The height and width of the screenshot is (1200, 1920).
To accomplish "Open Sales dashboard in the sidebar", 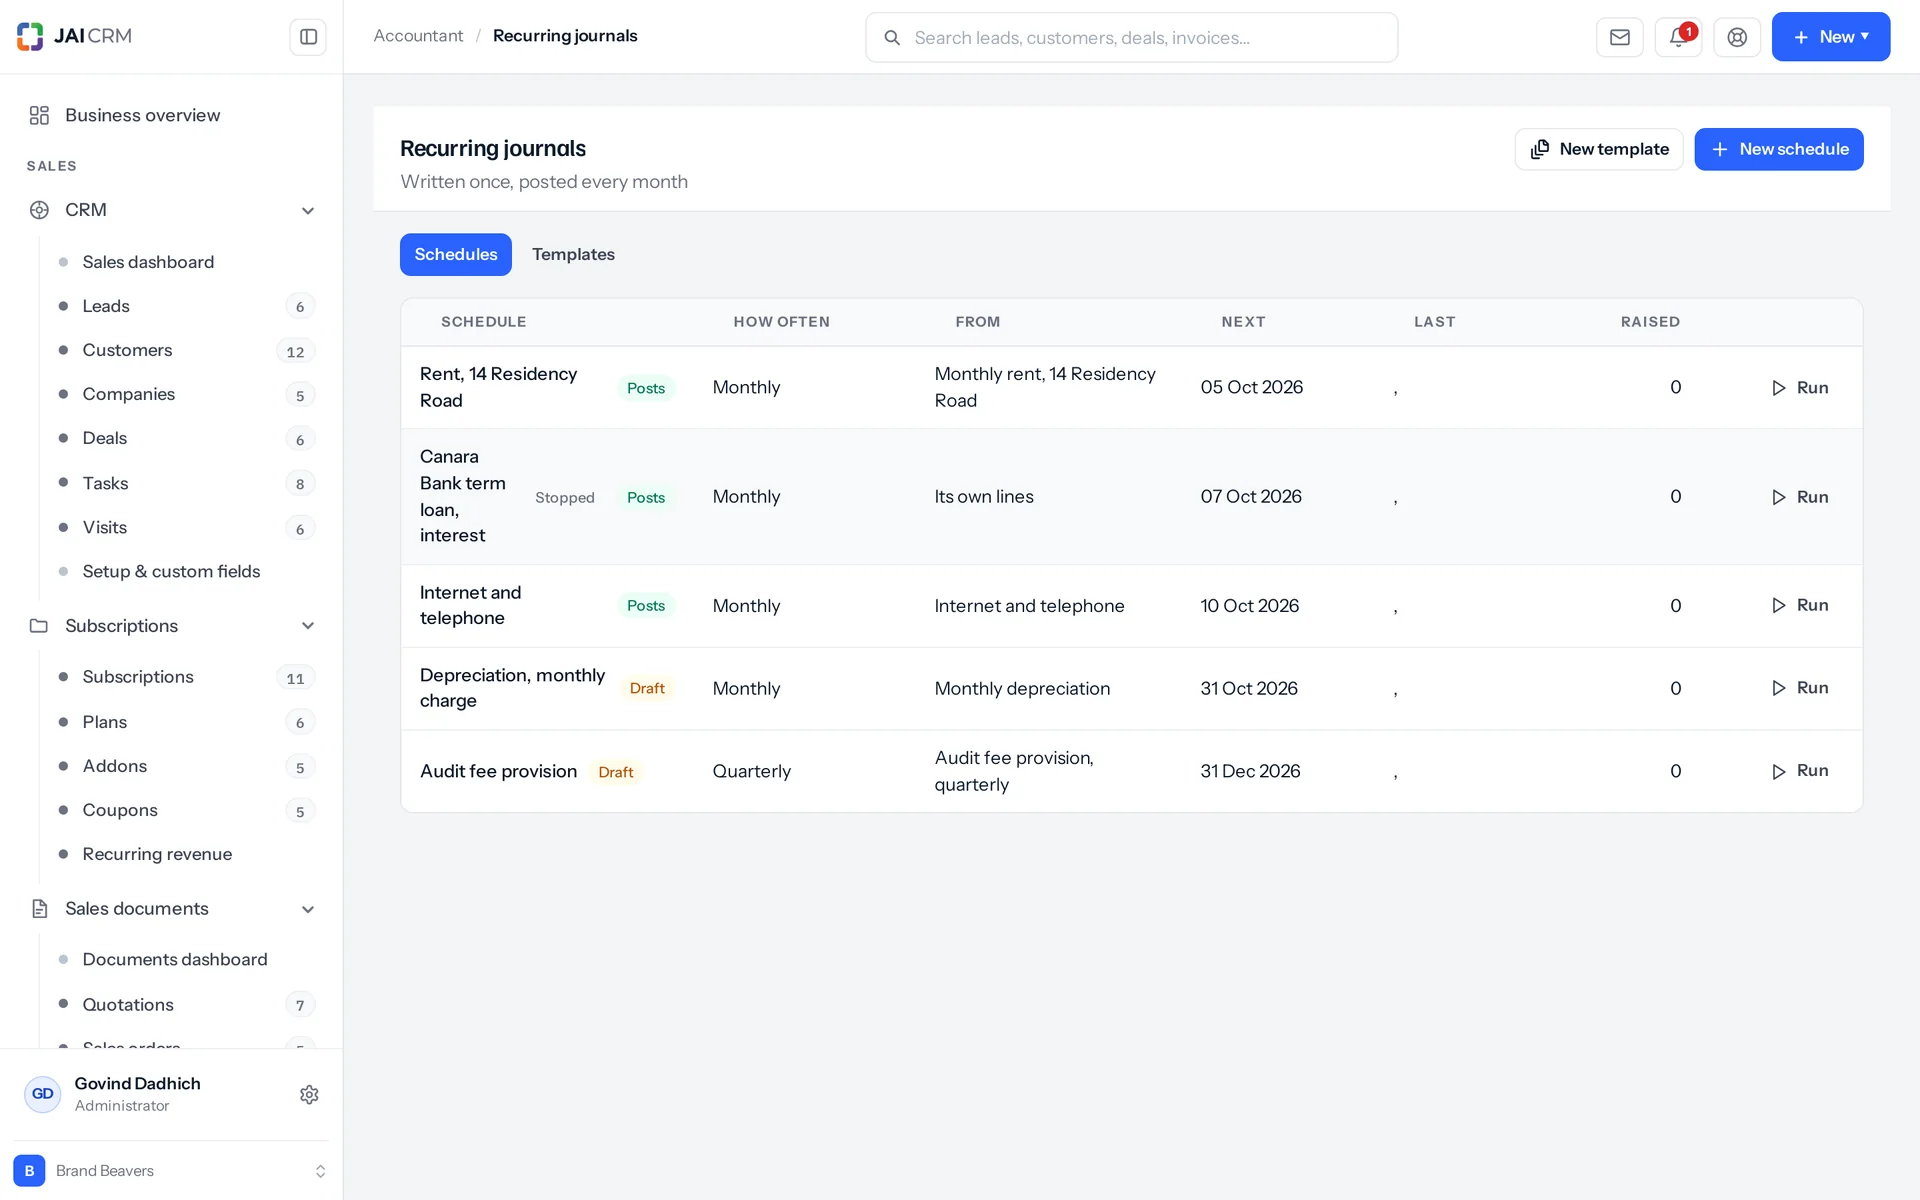I will pyautogui.click(x=186, y=262).
